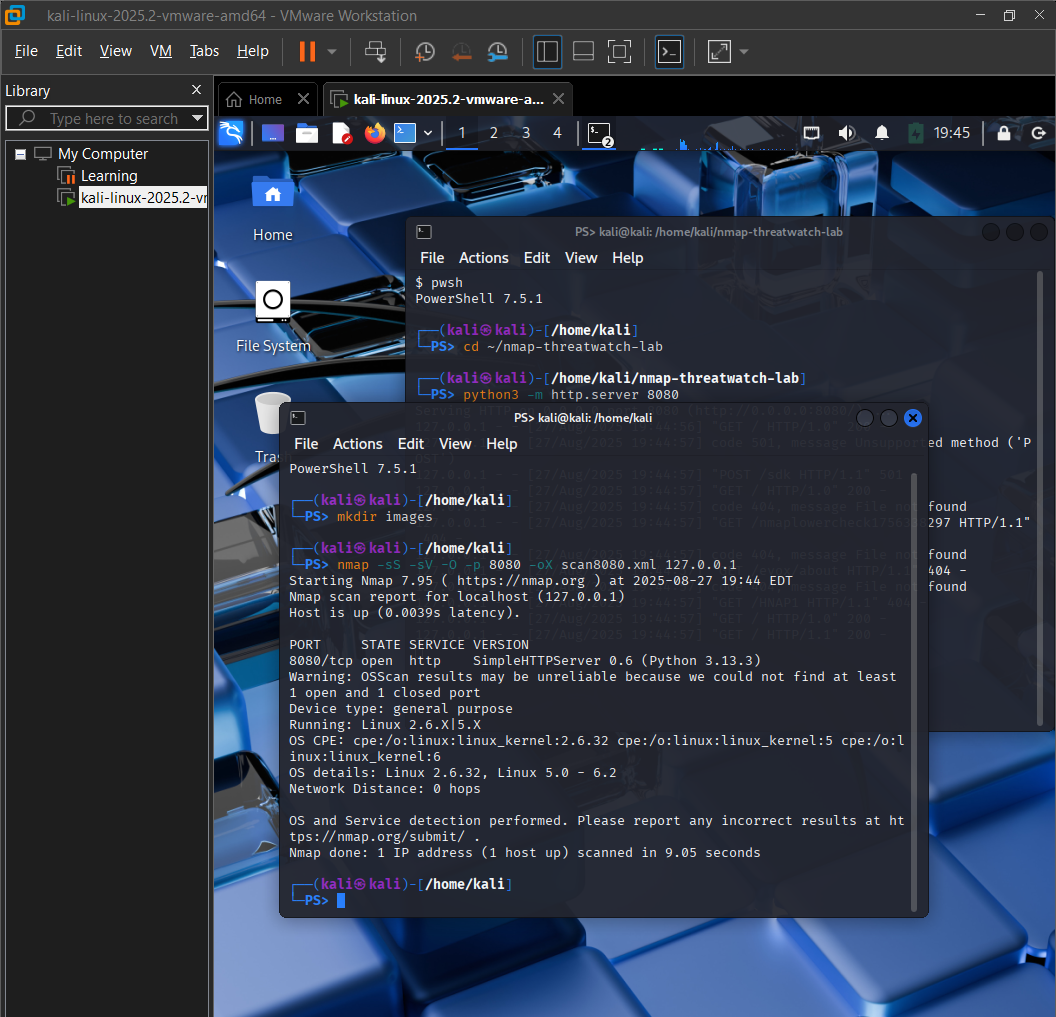Send Ctrl+Alt+Del to the virtual machine
Screen dimensions: 1056x1017
tap(375, 51)
